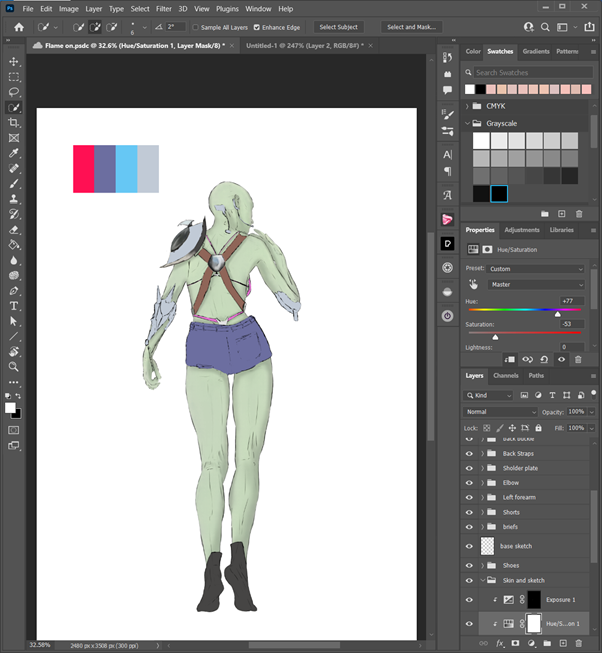Open the Preset dropdown in Properties

click(x=536, y=269)
